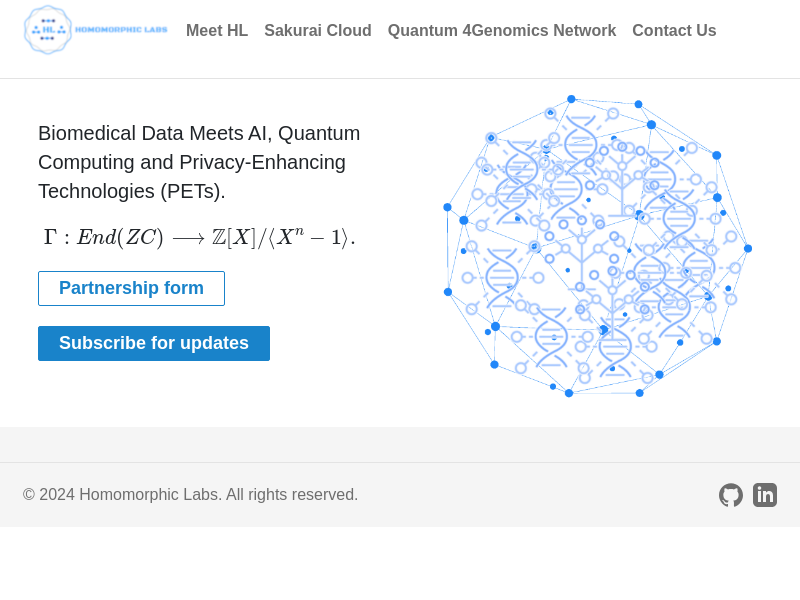Click the "Technologies (PETs)." text line

[x=132, y=191]
